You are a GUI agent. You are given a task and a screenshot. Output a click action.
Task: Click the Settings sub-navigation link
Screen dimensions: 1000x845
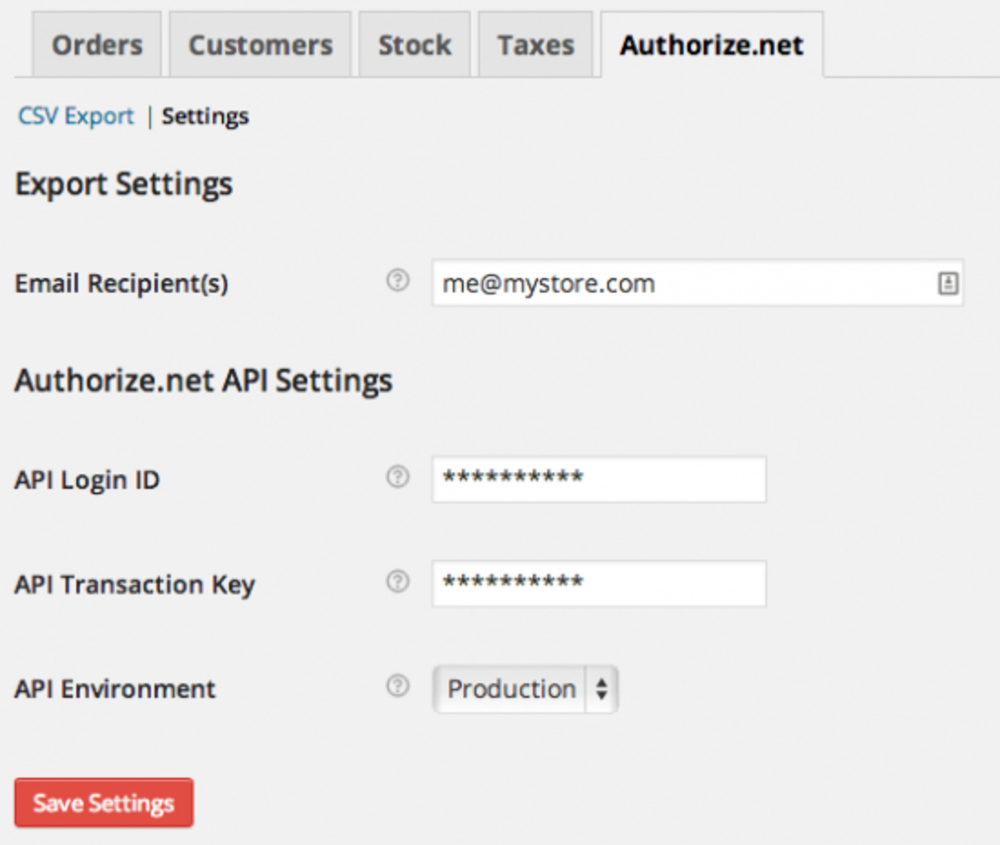pos(205,116)
